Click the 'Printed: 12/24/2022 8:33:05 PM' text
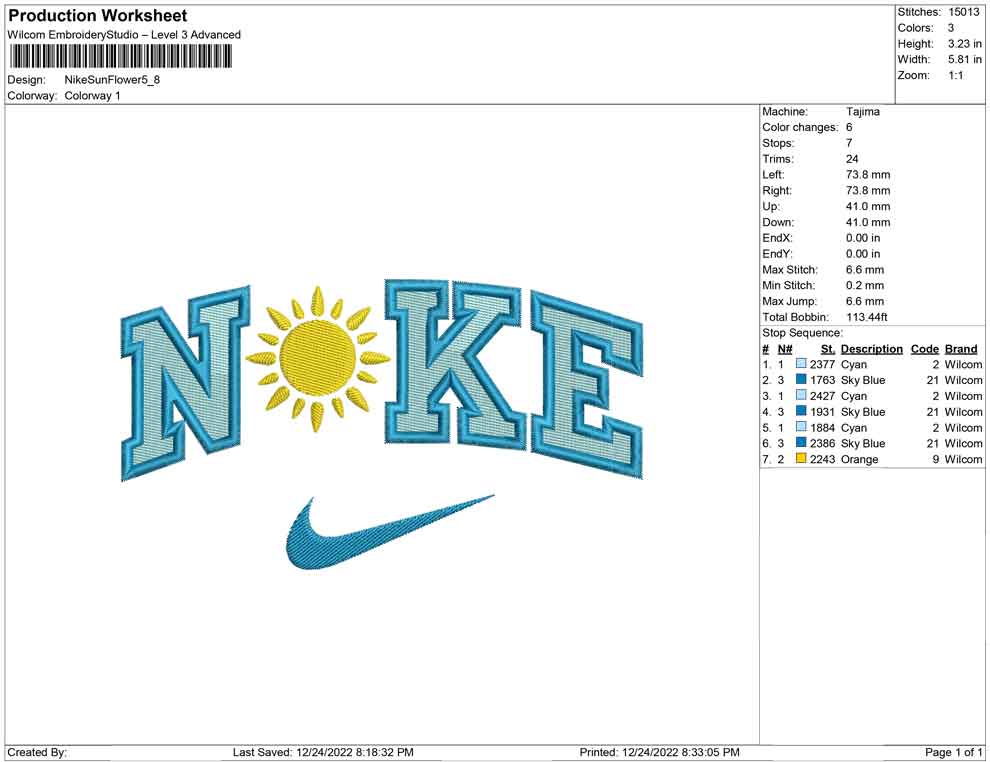This screenshot has height=762, width=990. [x=659, y=752]
